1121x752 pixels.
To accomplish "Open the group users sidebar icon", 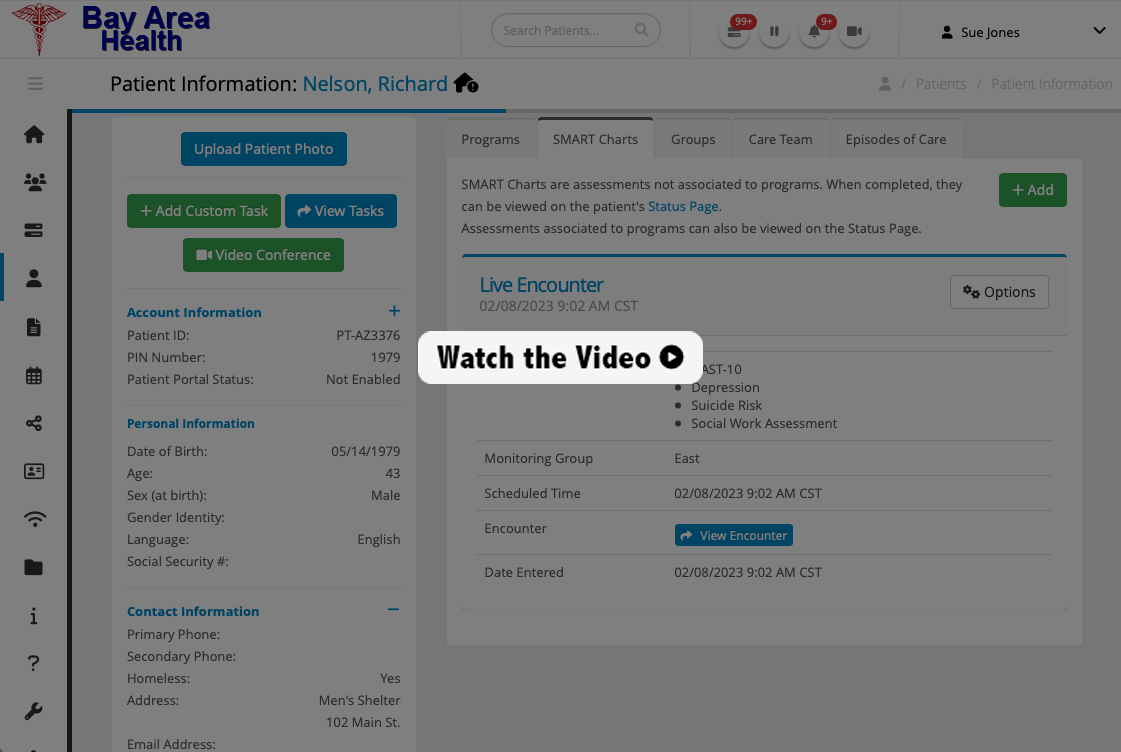I will click(x=34, y=183).
